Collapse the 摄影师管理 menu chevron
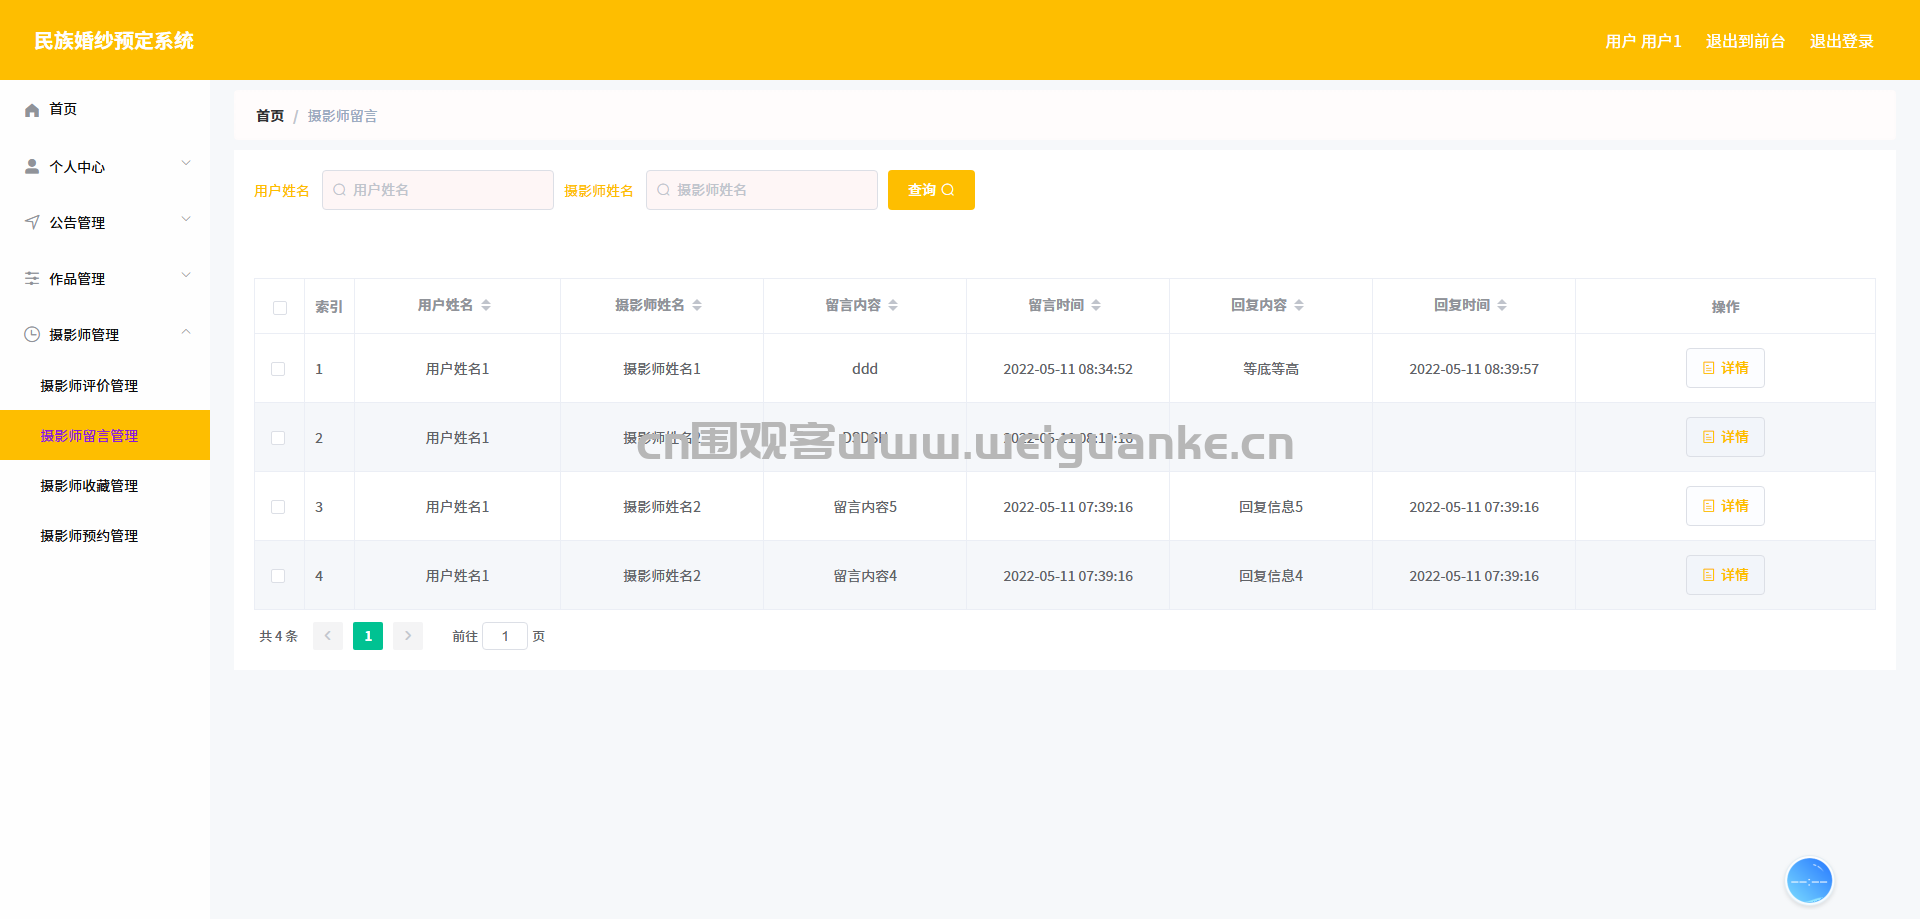The image size is (1920, 919). coord(186,331)
